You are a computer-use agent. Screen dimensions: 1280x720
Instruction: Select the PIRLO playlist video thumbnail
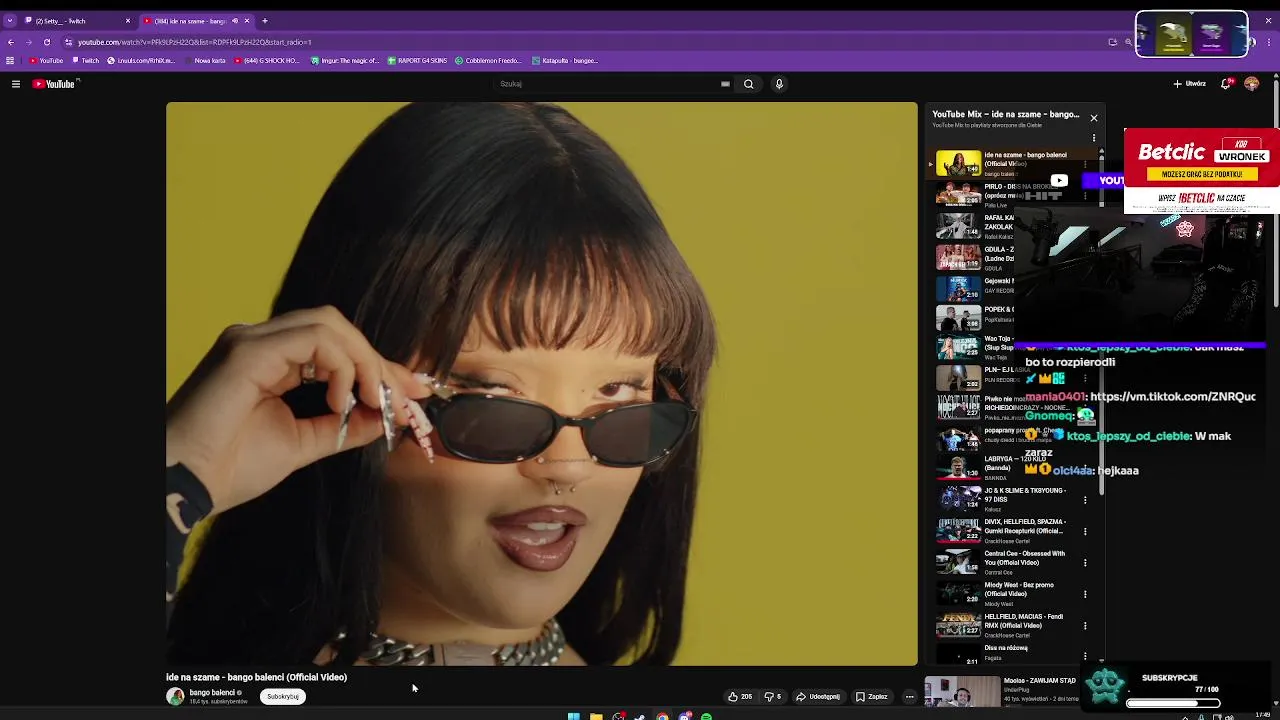(958, 194)
